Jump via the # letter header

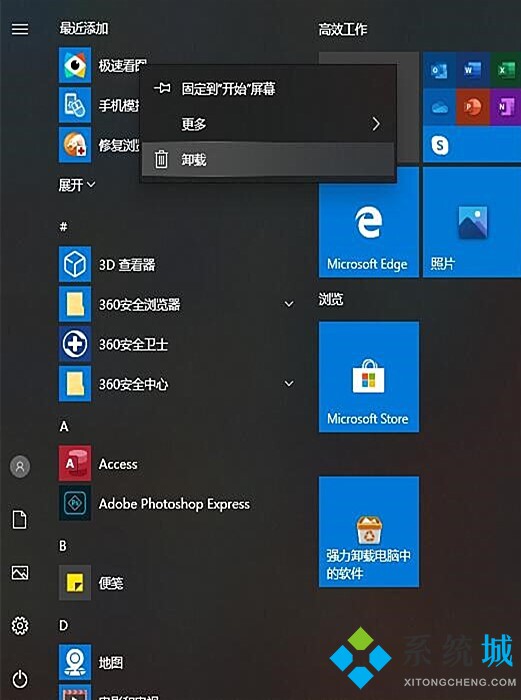click(x=64, y=227)
